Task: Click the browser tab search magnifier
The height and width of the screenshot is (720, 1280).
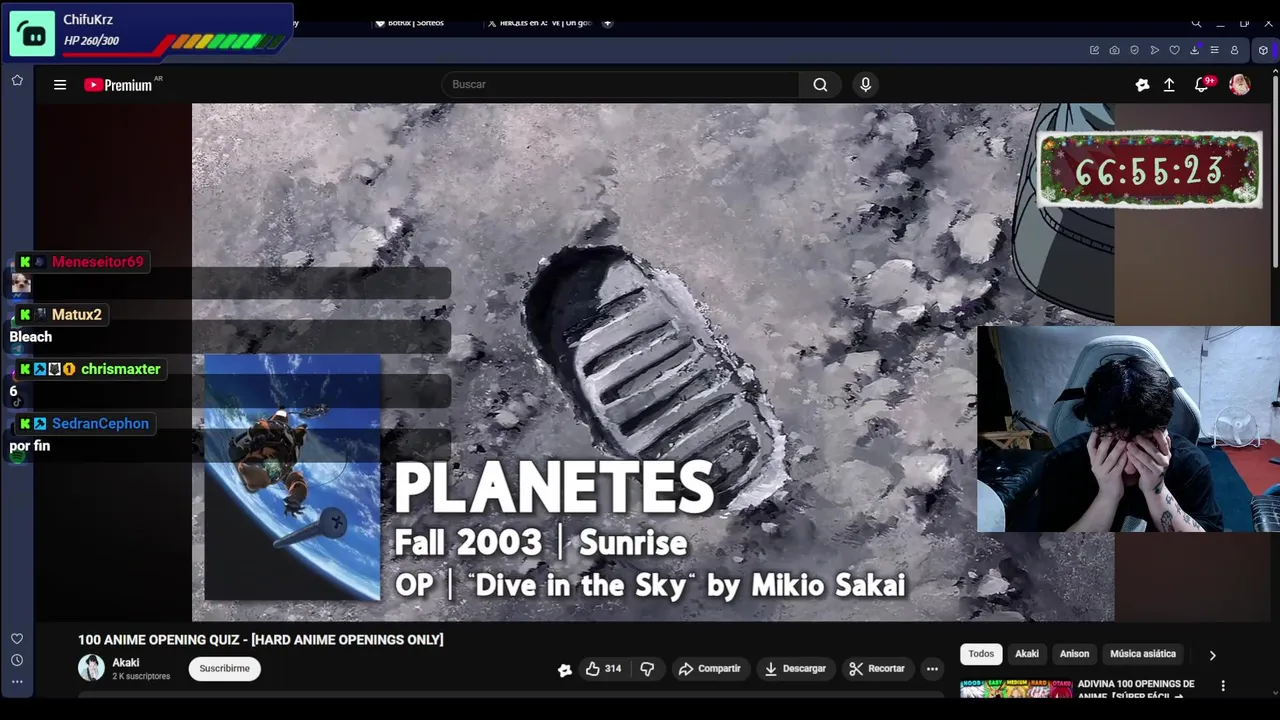Action: (1196, 23)
